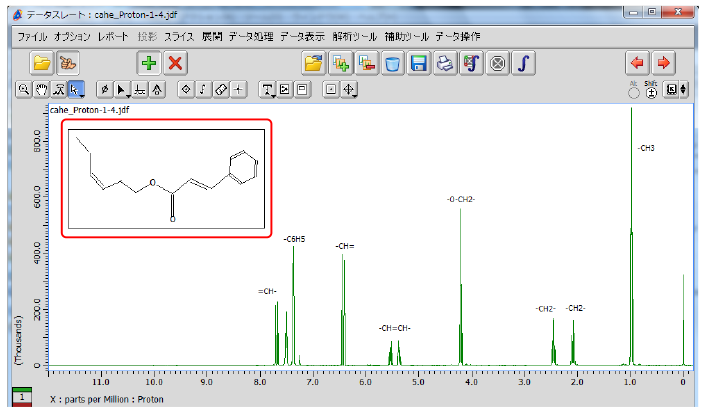Click the up-down stepper arrows
Image resolution: width=704 pixels, height=415 pixels.
683,90
